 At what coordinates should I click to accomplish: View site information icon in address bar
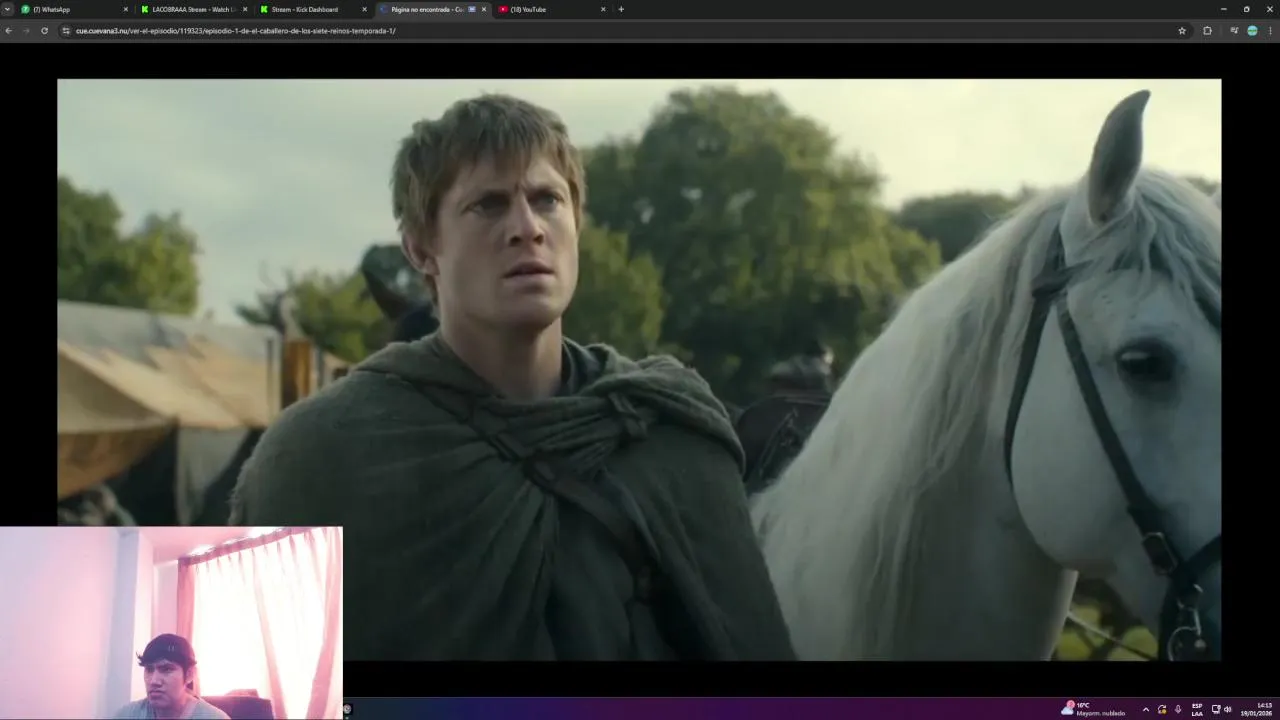click(66, 30)
